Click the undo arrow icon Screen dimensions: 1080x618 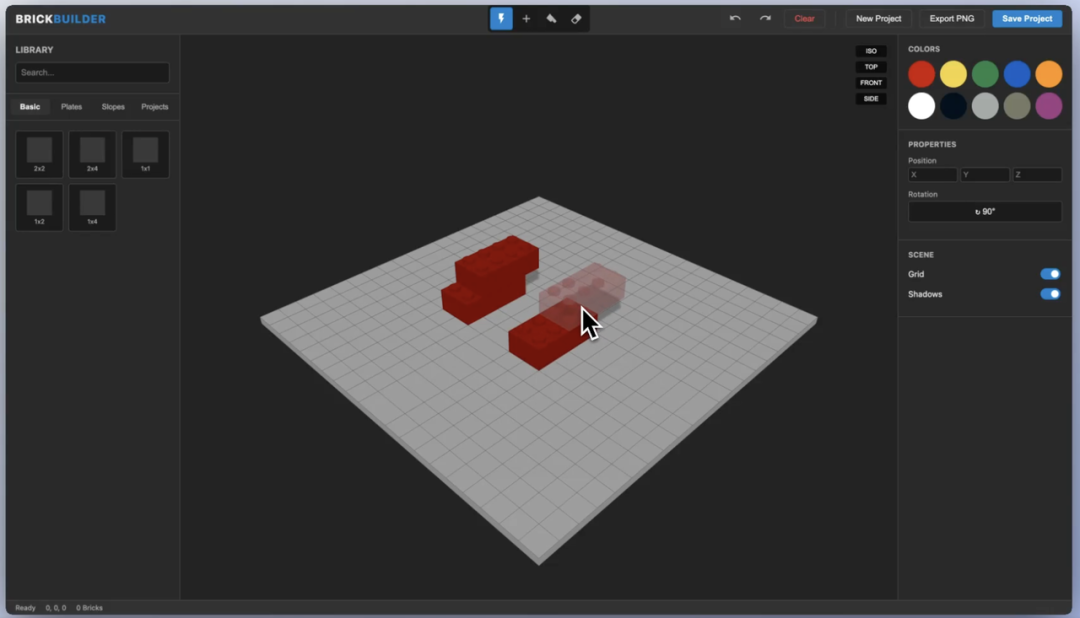(735, 19)
